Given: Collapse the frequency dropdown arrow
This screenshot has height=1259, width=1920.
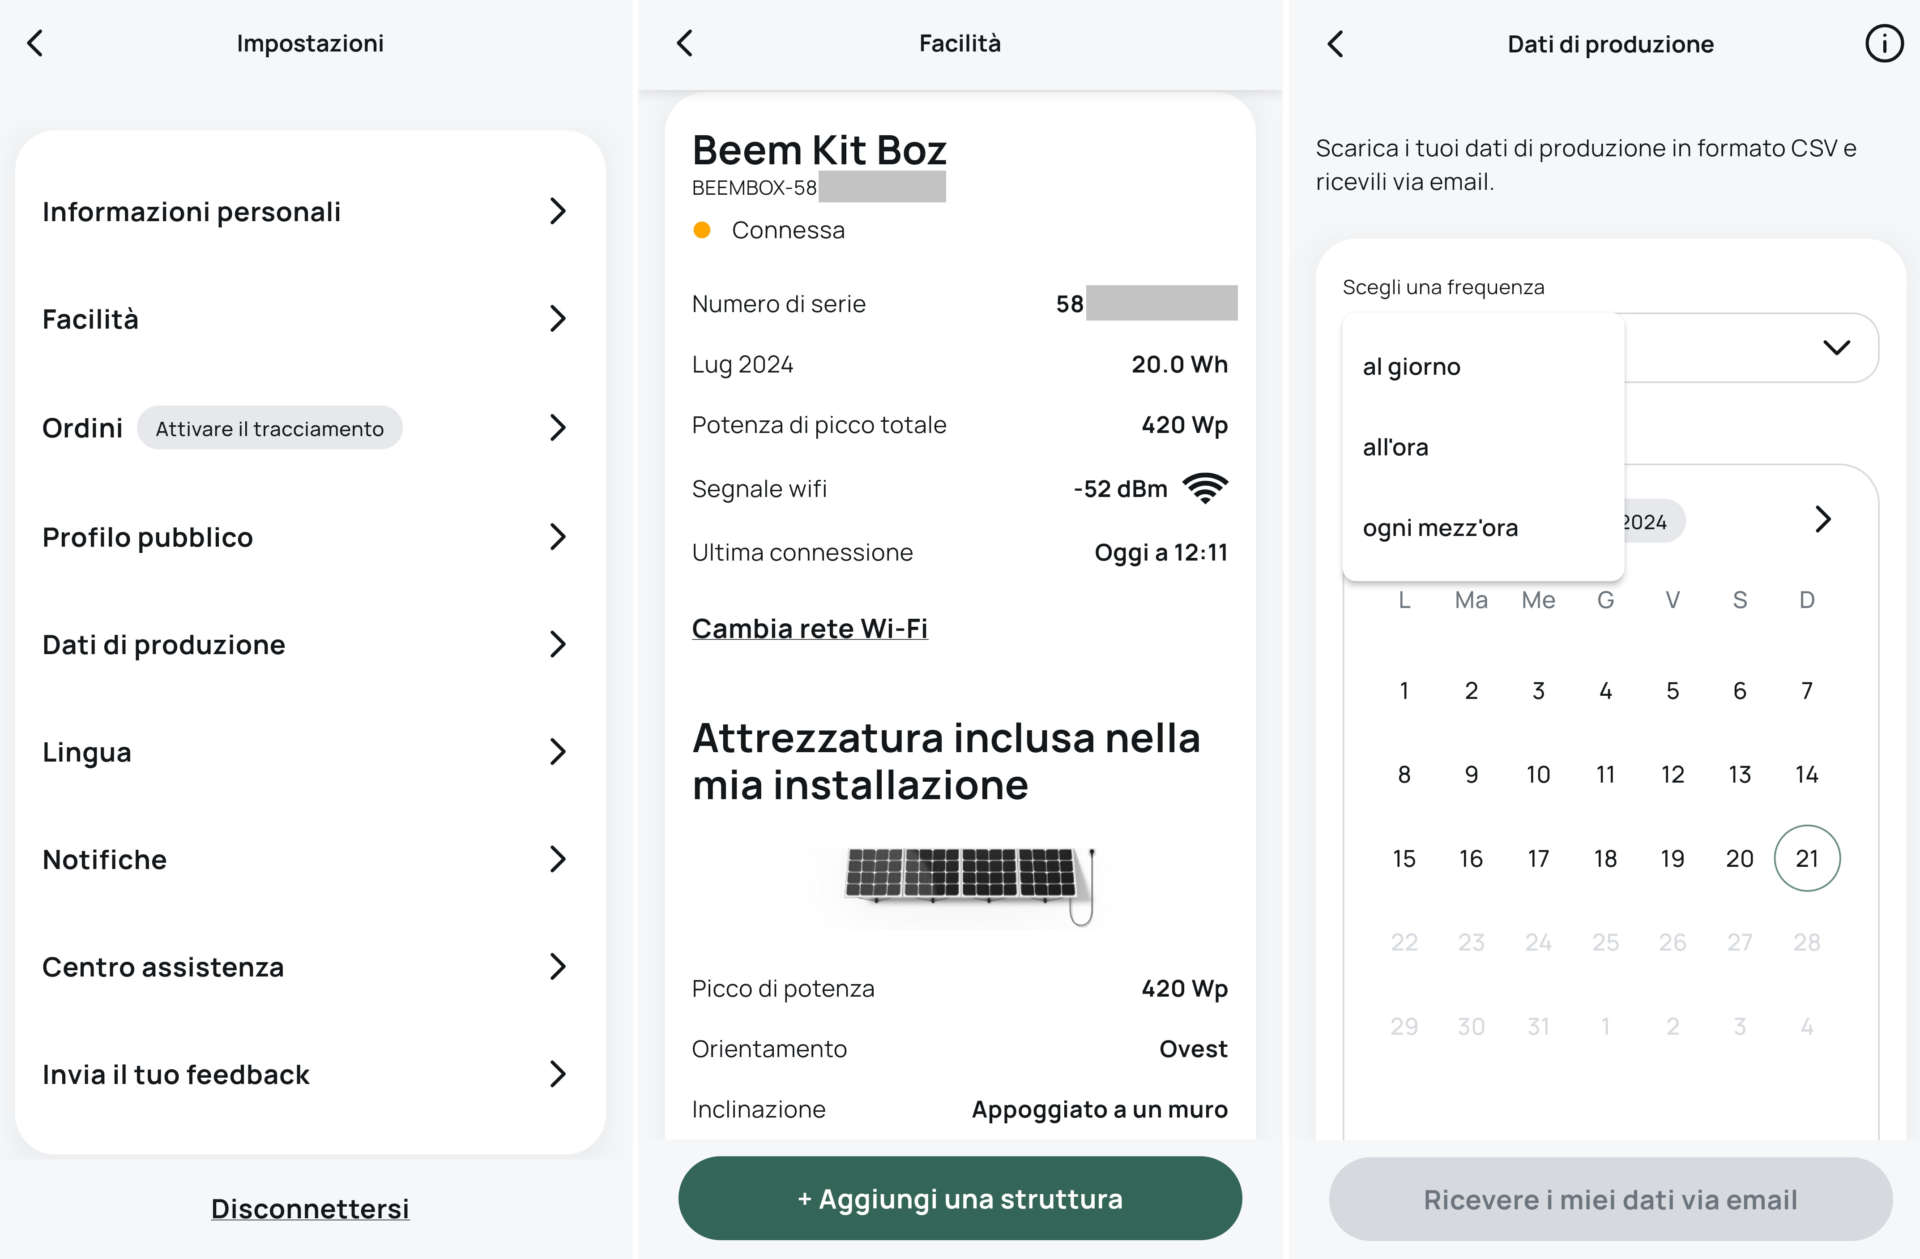Looking at the screenshot, I should (1836, 347).
